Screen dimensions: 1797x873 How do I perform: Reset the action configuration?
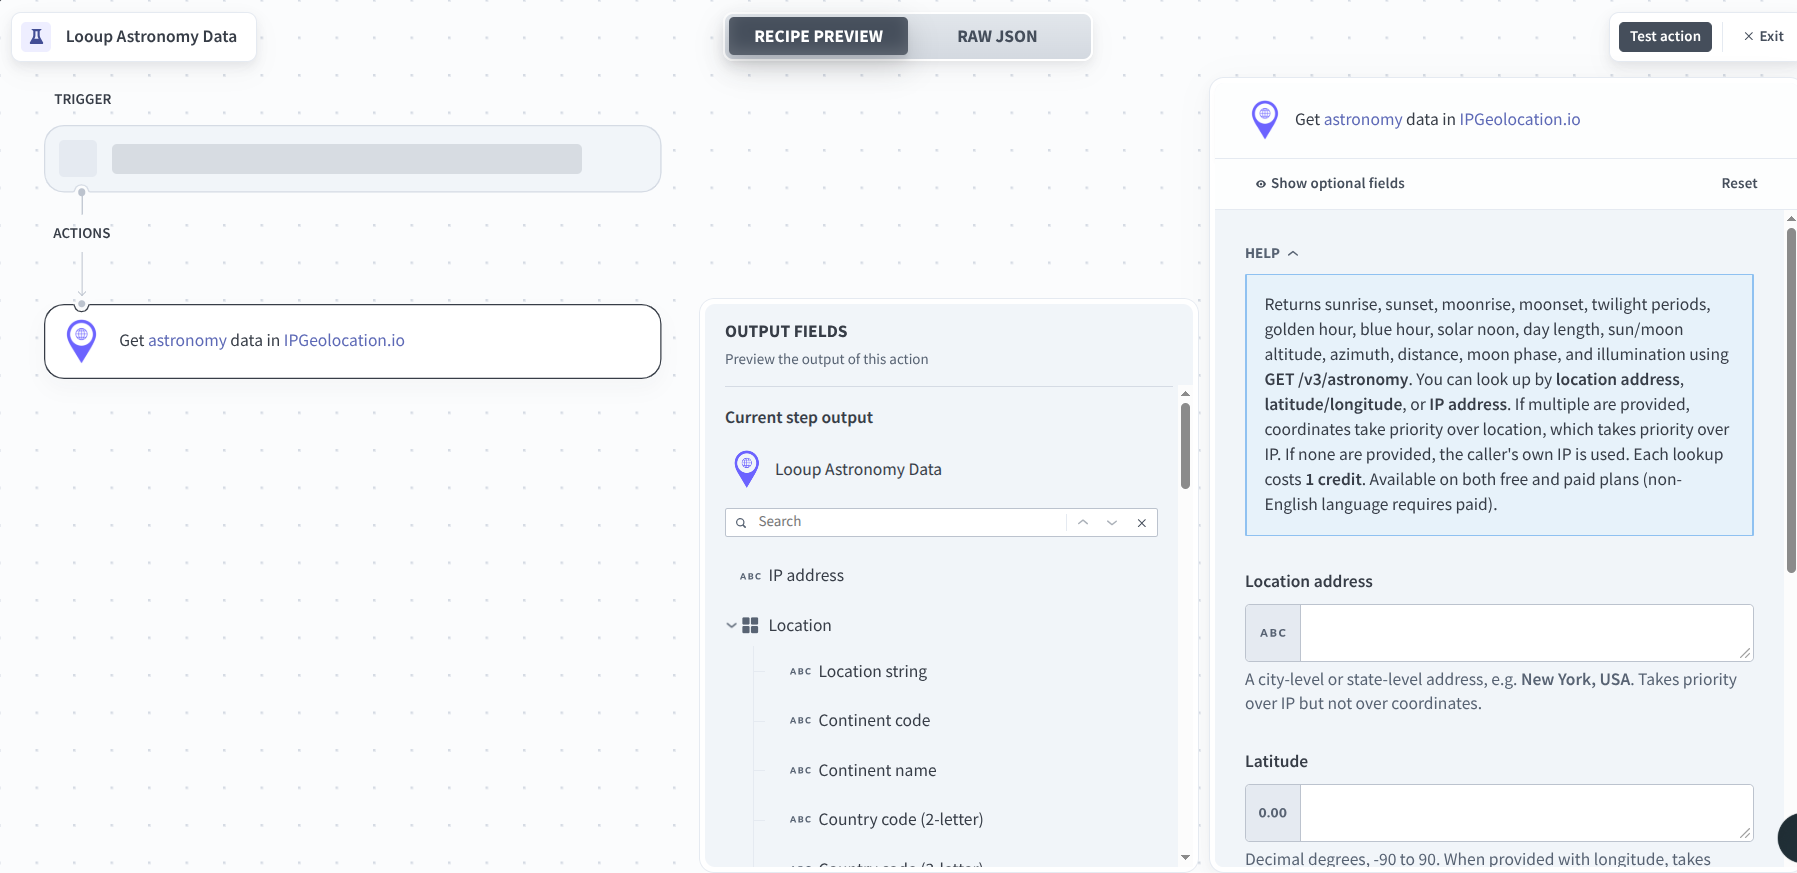point(1739,184)
